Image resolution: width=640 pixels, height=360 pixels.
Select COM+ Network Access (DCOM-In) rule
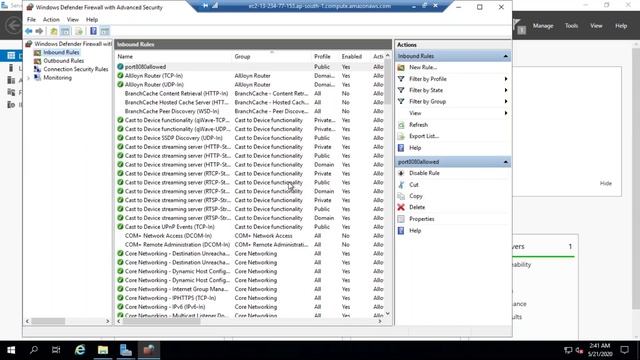[168, 236]
